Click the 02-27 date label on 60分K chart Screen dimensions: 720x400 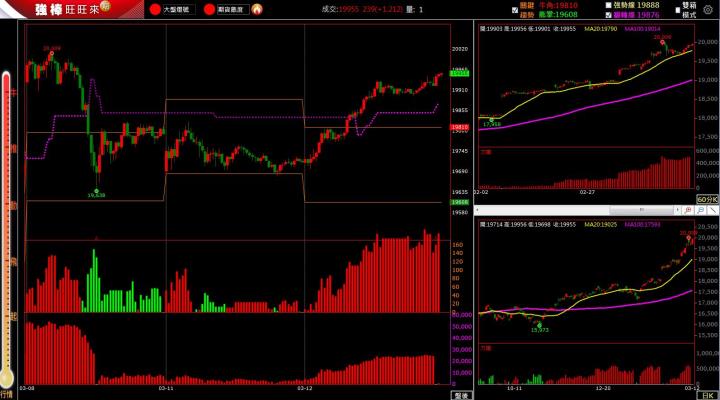pos(587,192)
